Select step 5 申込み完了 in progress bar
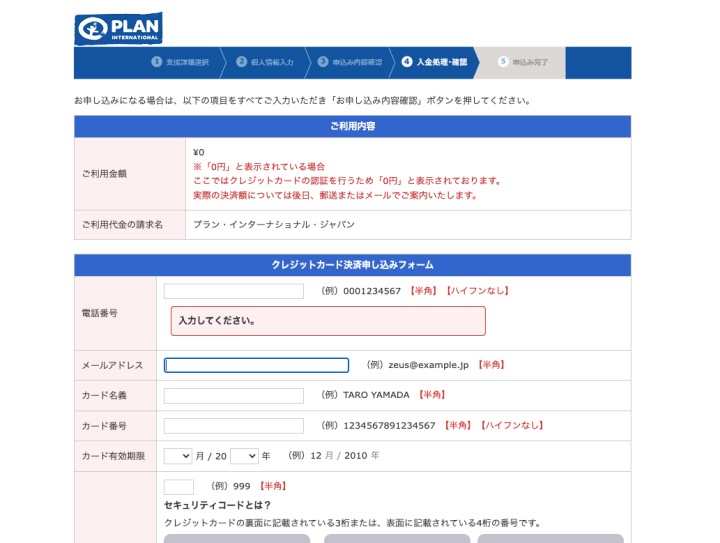The image size is (720, 543). click(523, 62)
